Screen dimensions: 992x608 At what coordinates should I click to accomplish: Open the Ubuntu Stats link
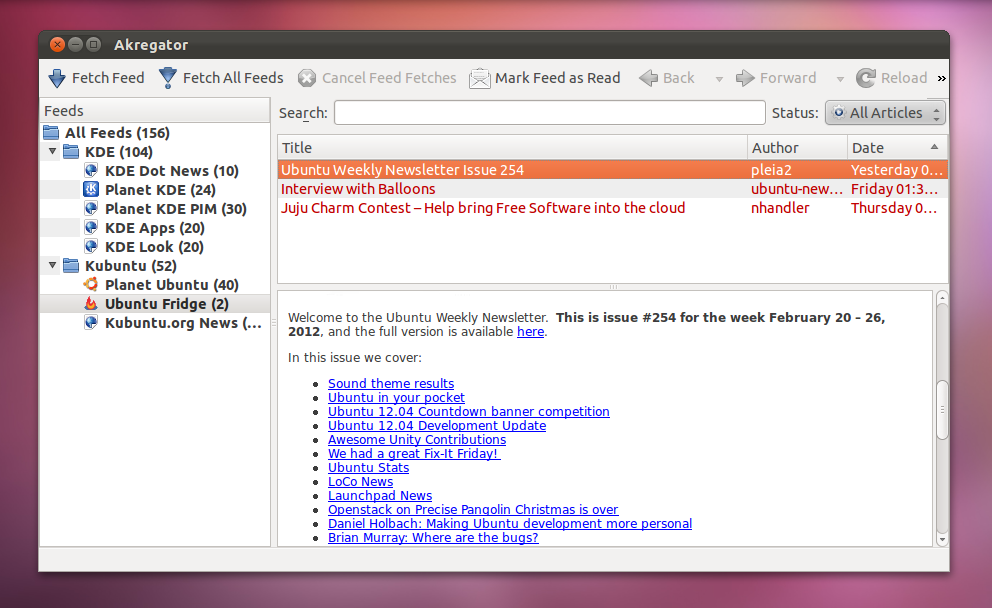coord(368,468)
